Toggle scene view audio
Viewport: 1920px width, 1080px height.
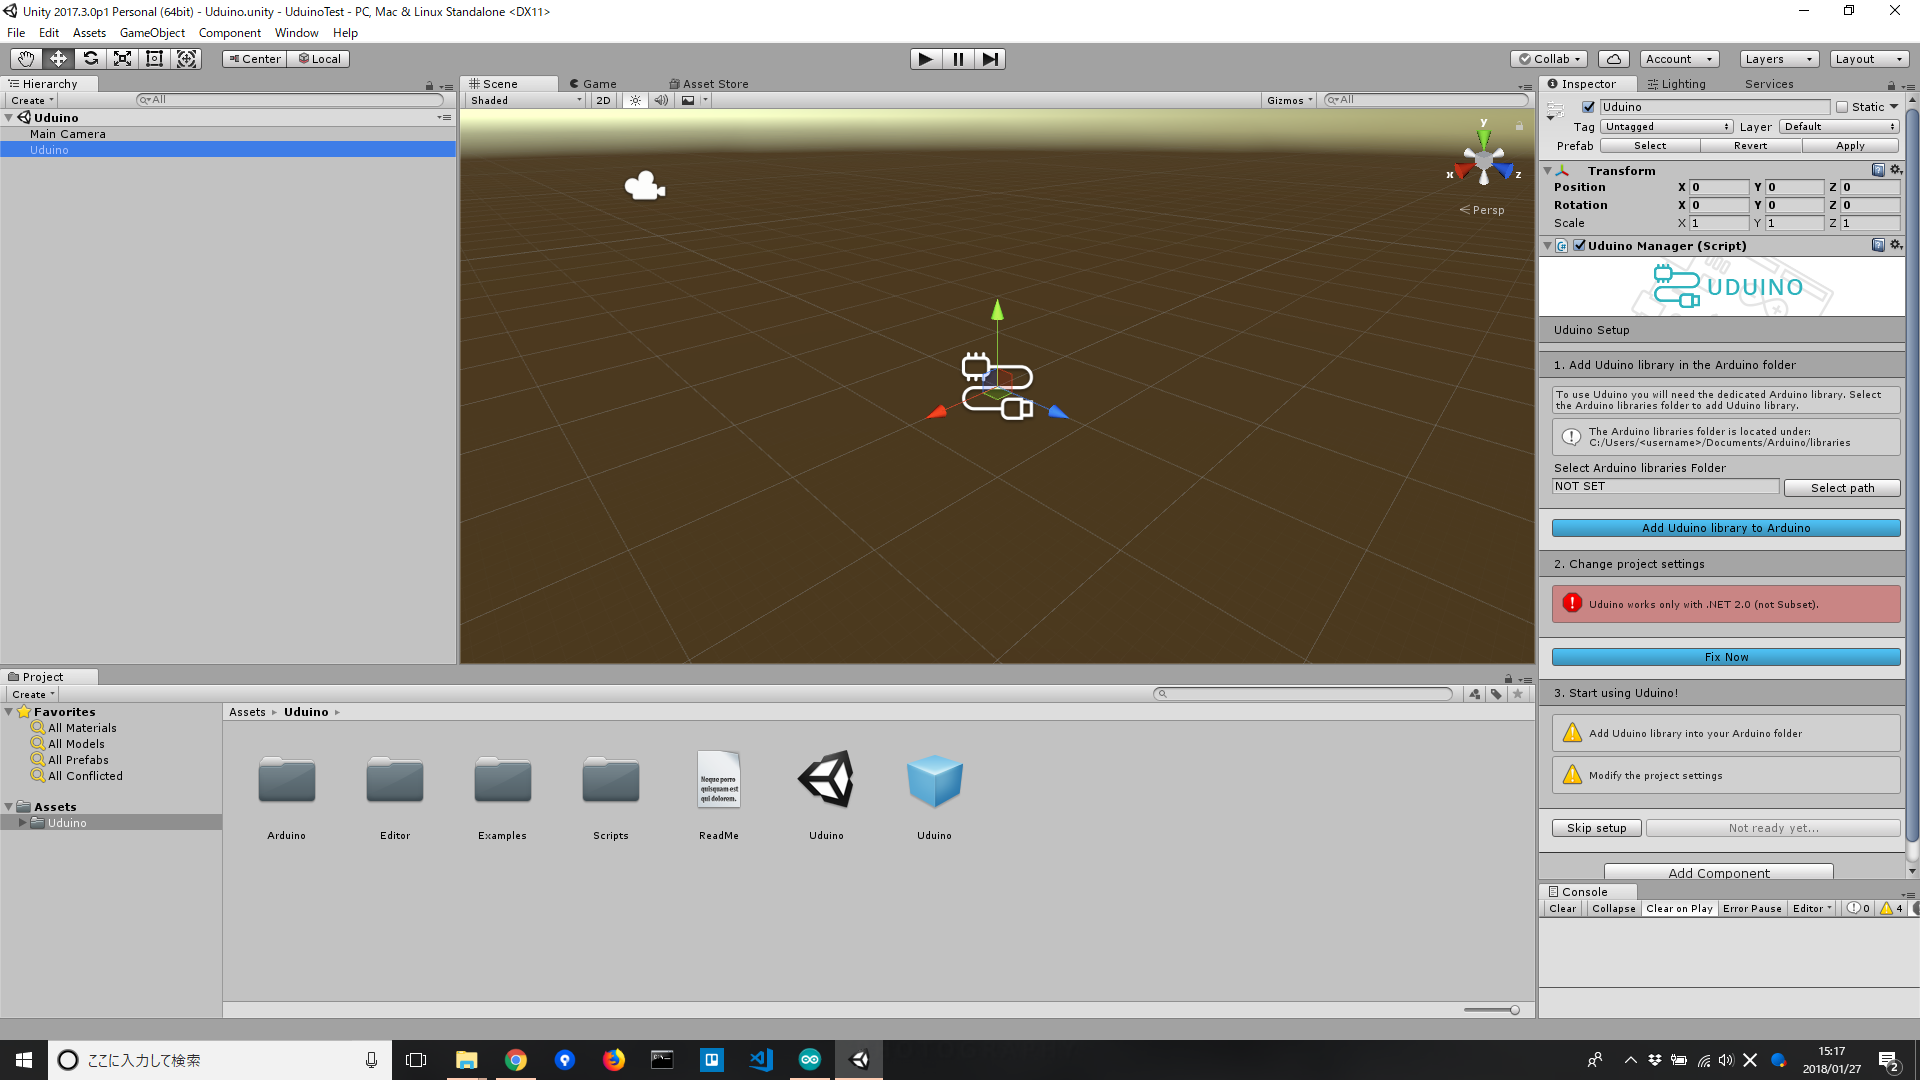point(661,100)
